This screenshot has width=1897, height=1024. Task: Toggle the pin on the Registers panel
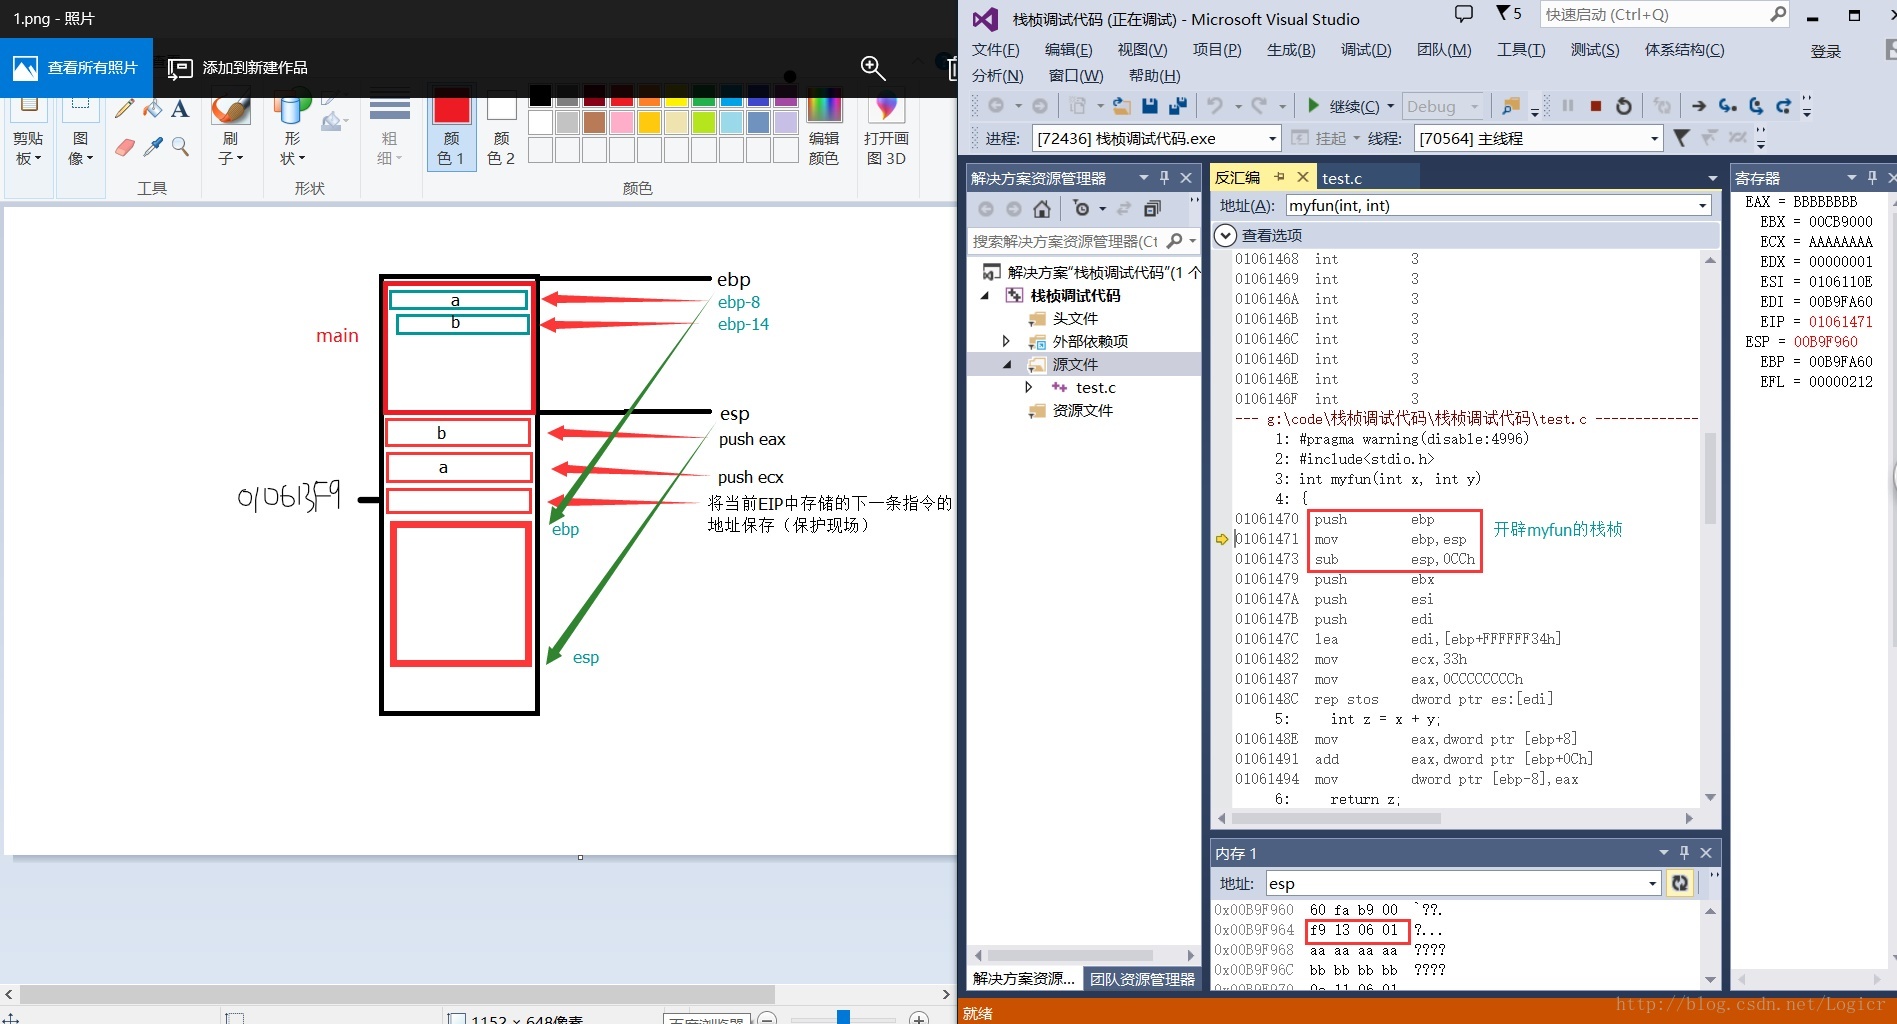(1872, 177)
